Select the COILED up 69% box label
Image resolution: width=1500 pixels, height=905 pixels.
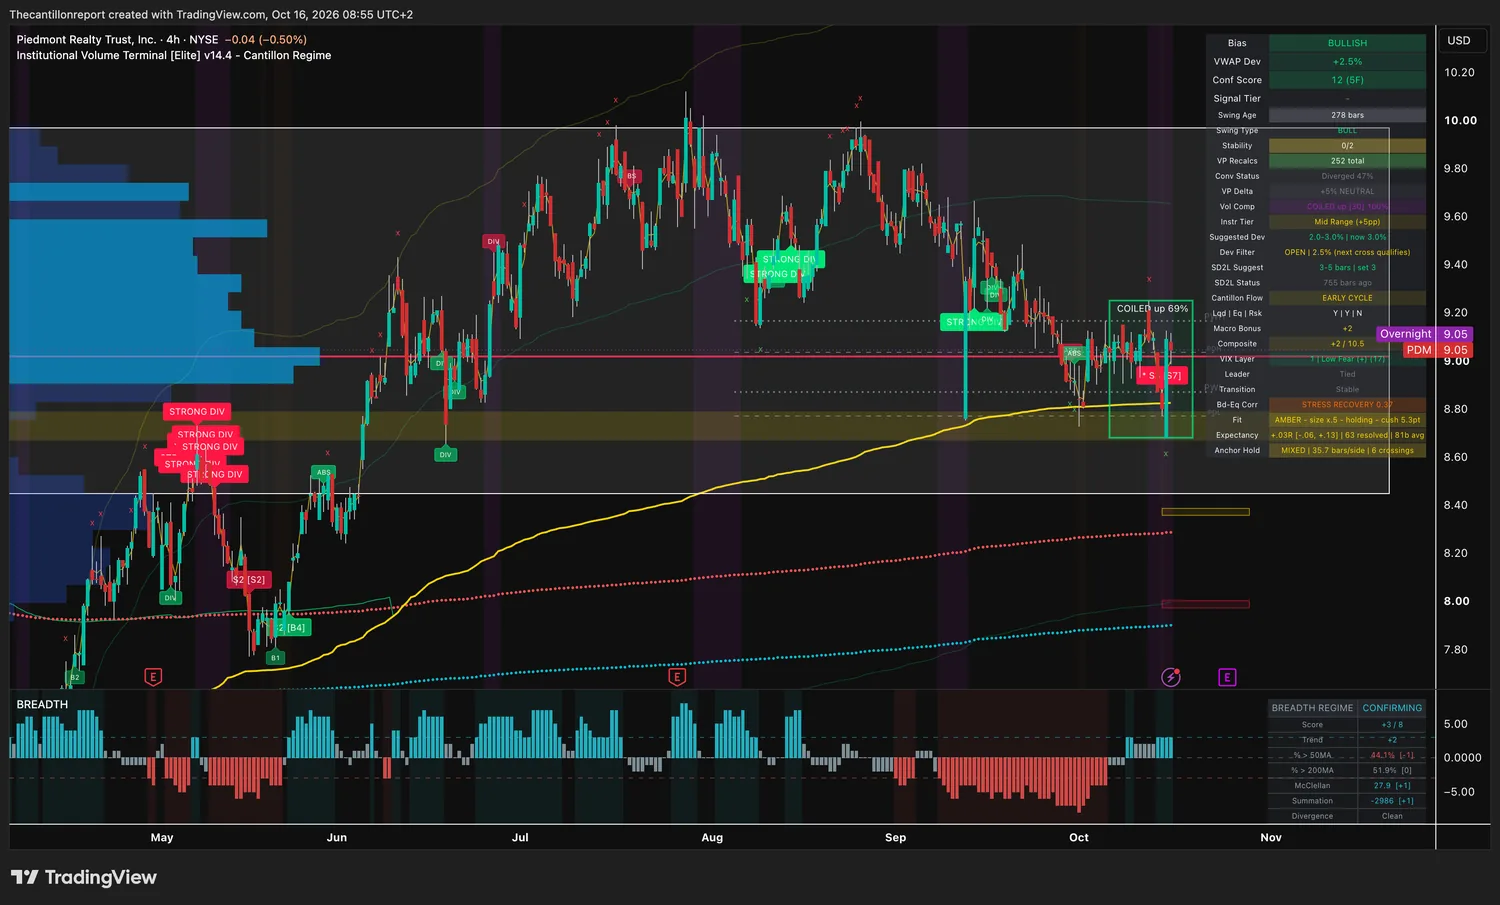pos(1152,309)
